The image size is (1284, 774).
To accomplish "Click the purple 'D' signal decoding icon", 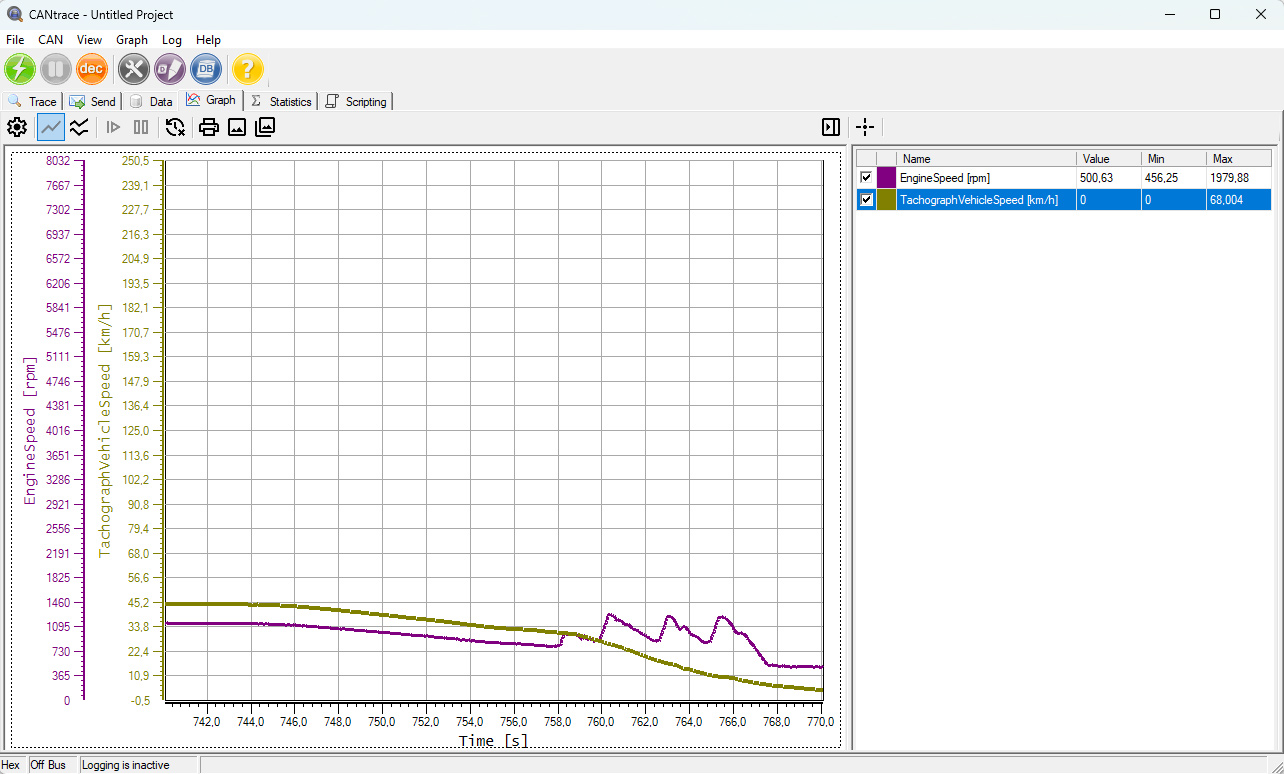I will pyautogui.click(x=170, y=69).
